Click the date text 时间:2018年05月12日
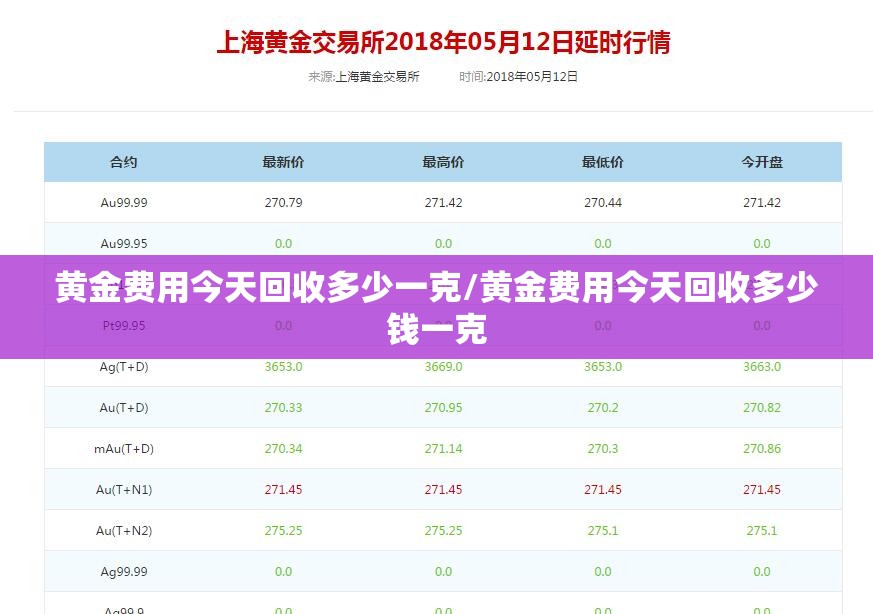The height and width of the screenshot is (614, 873). (518, 77)
